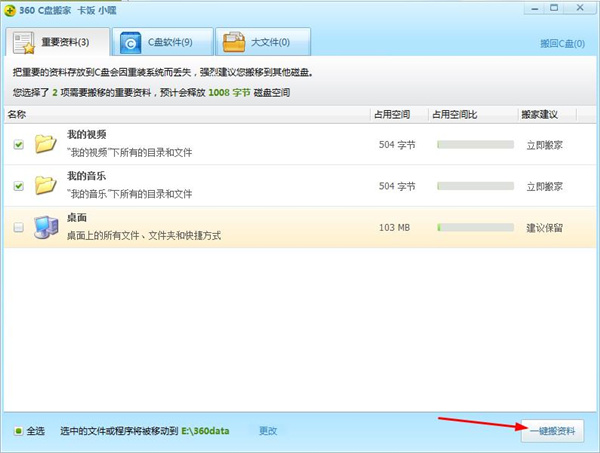Viewport: 600px width, 453px height.
Task: Click the C盘软件 tab icon
Action: (x=132, y=42)
